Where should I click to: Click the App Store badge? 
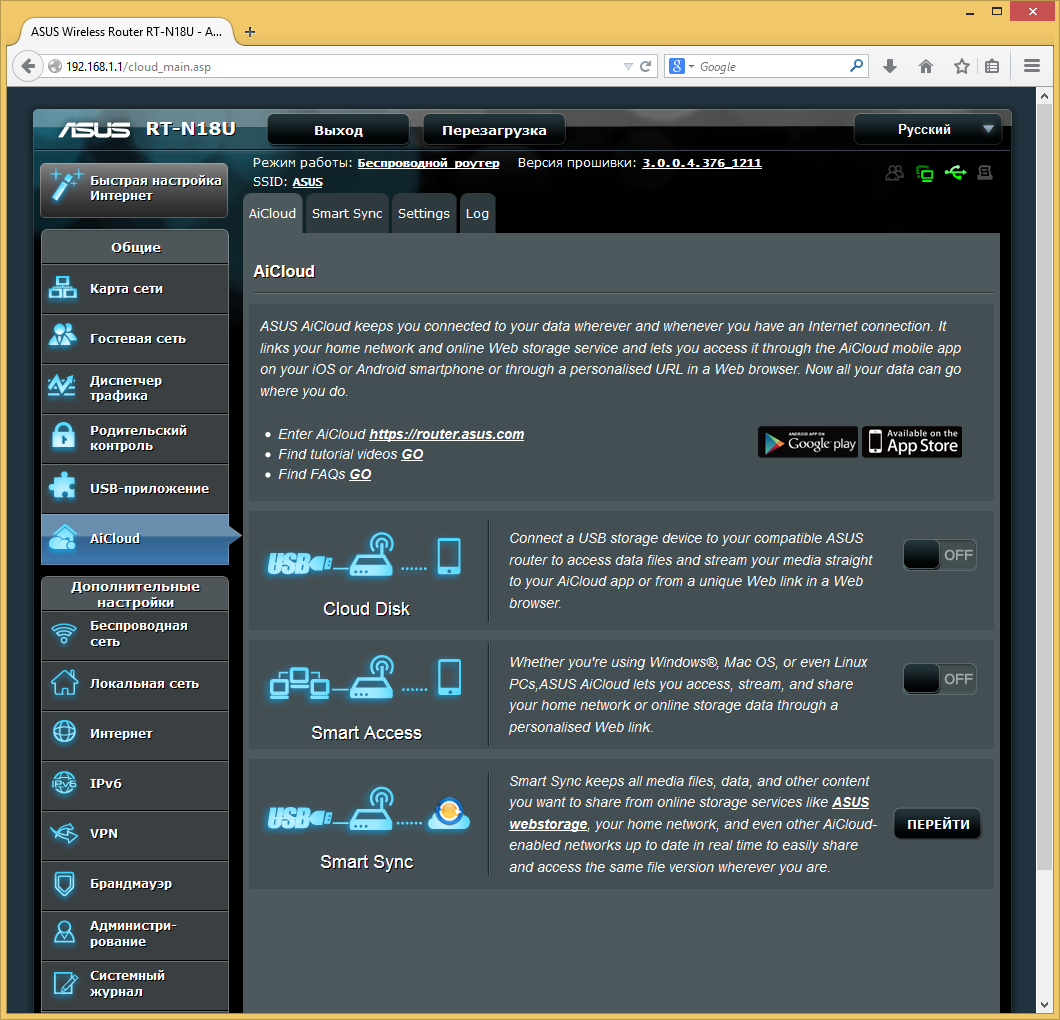click(913, 442)
